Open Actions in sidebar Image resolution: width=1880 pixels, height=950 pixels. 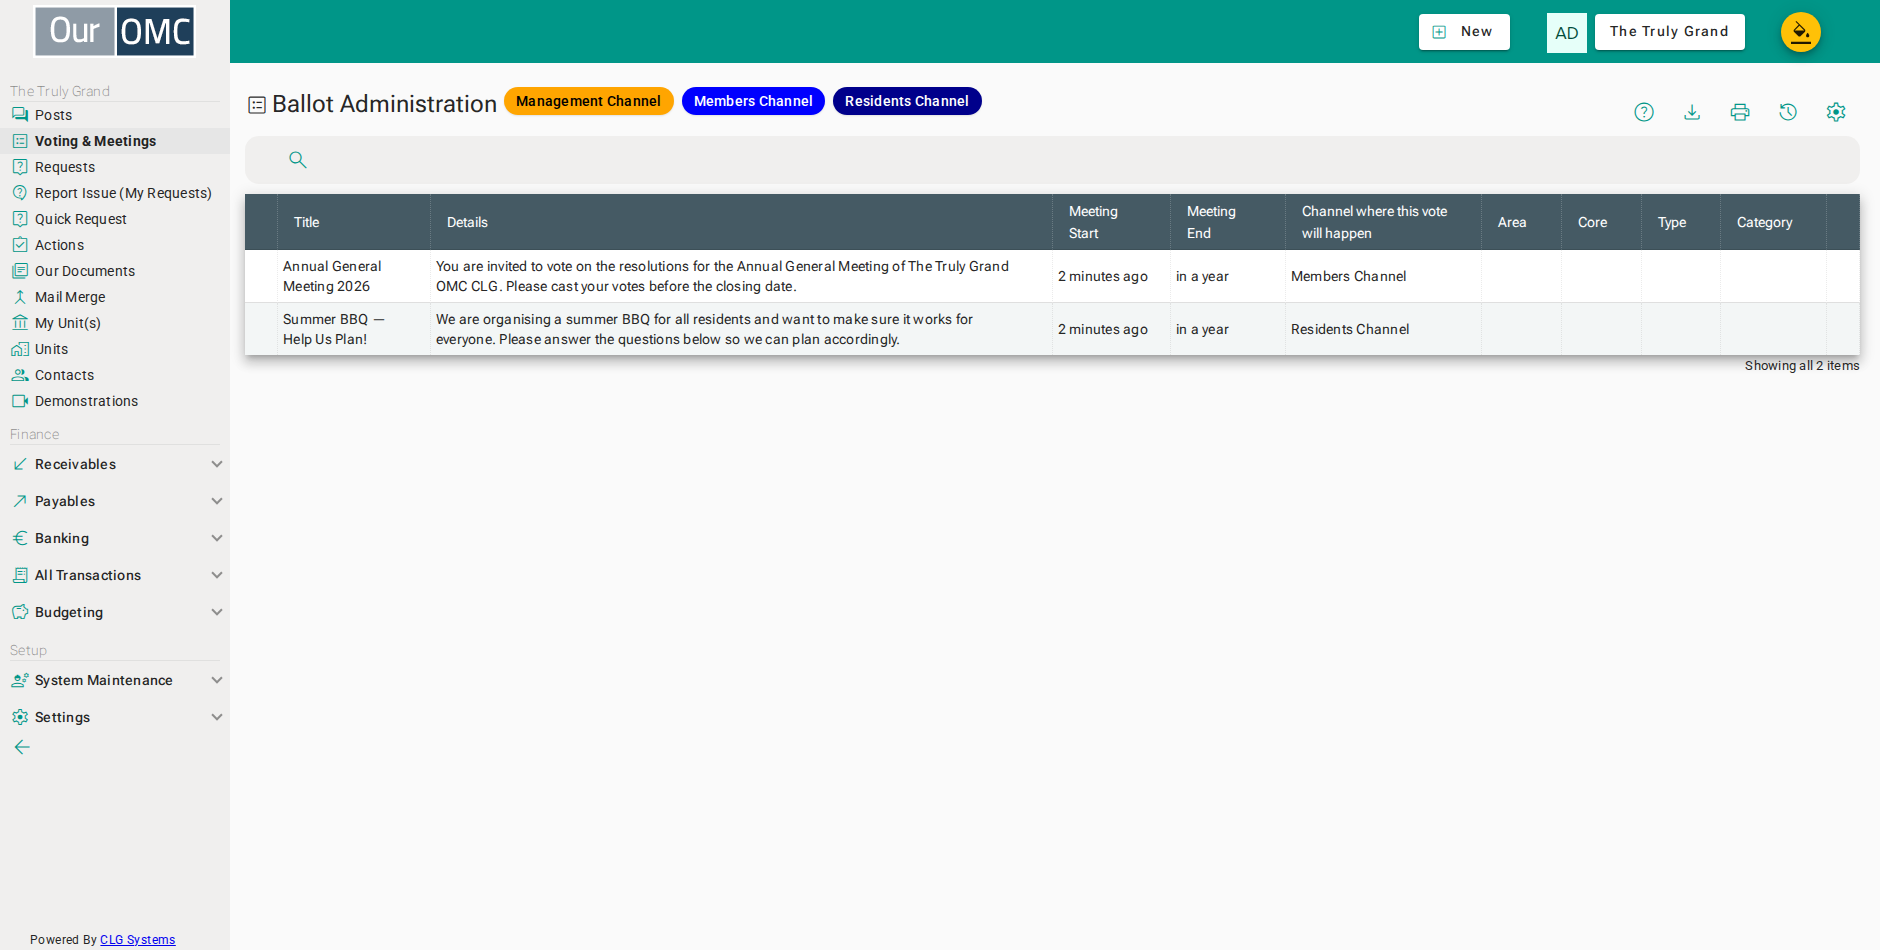coord(59,245)
